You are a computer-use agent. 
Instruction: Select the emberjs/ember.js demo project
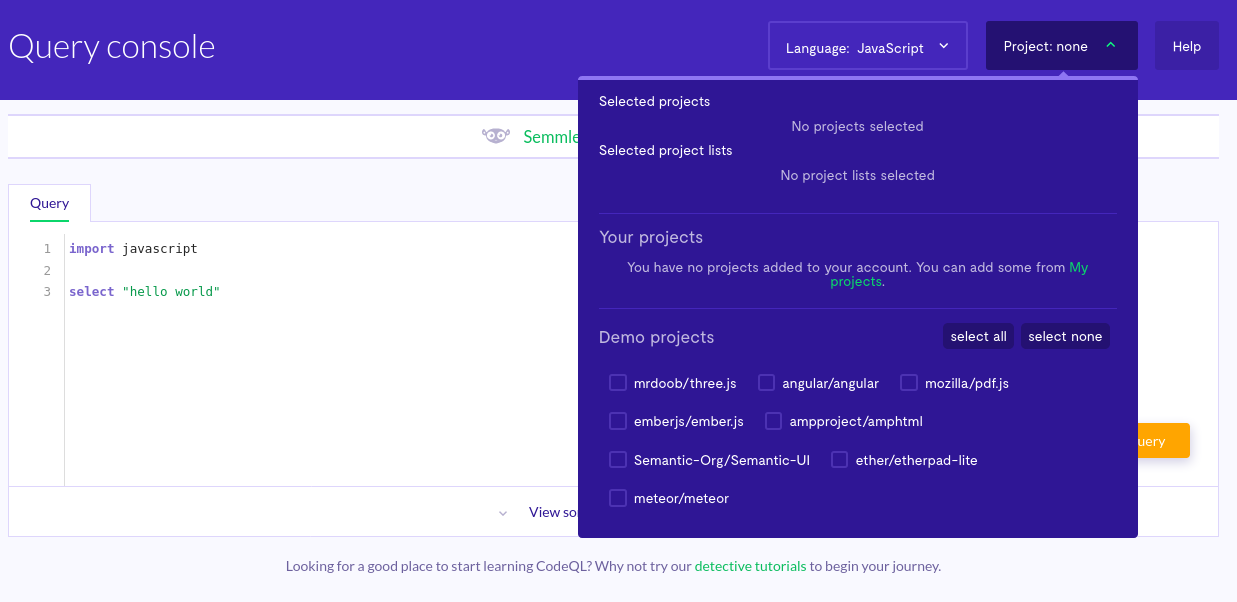[618, 421]
